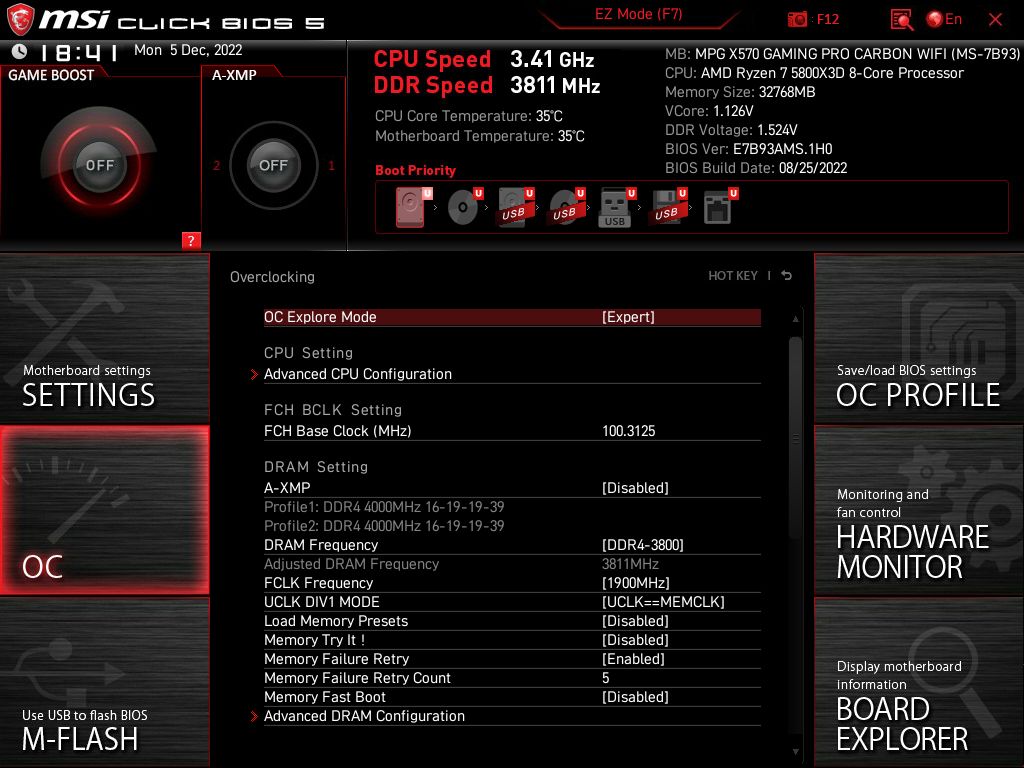Click Profile2: DDR4 4000MHz 16-19-19-39 row
Screen dimensions: 1024x768
point(384,526)
